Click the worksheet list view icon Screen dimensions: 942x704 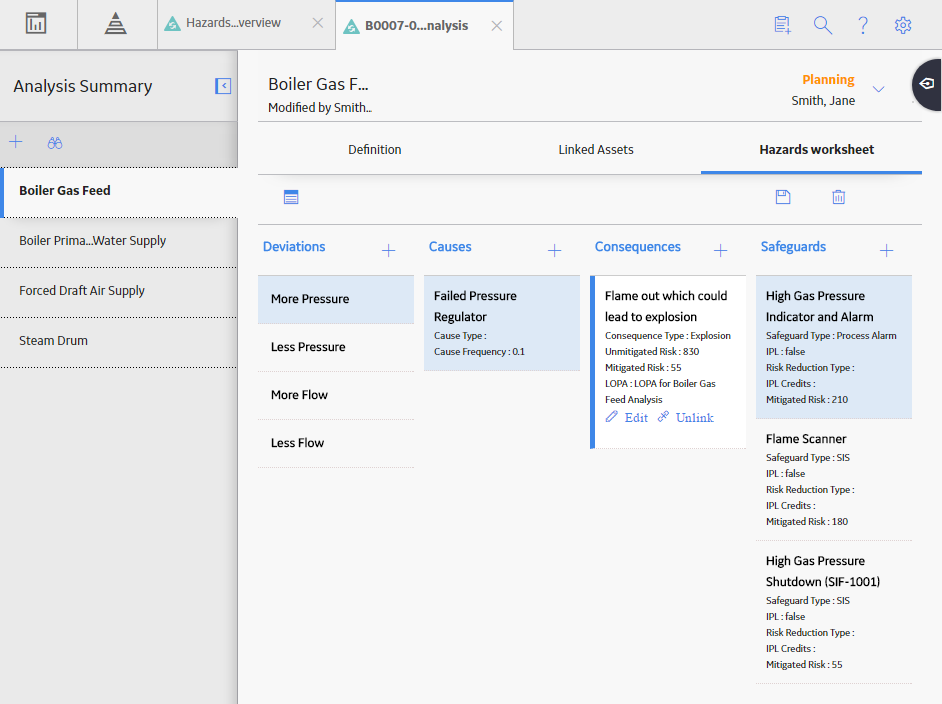(291, 197)
